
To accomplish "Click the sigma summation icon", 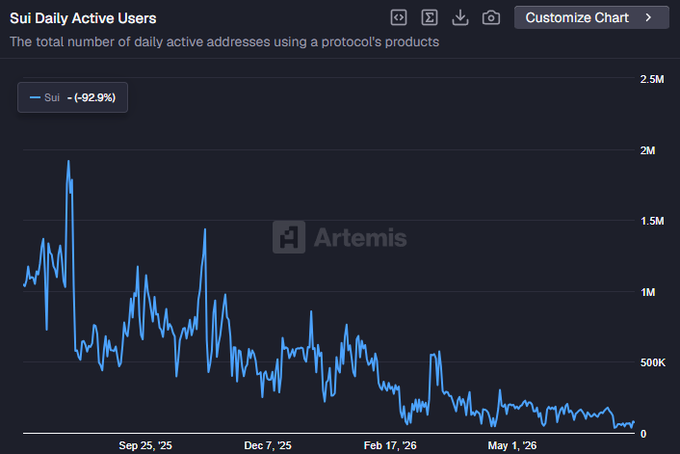I will [429, 18].
